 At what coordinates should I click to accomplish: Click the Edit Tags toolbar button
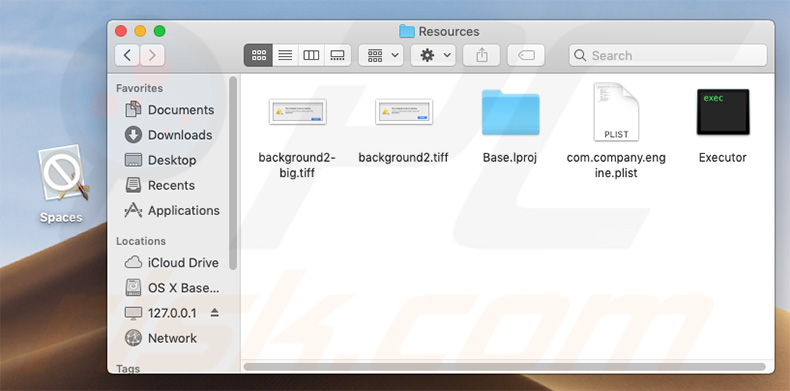tap(526, 55)
